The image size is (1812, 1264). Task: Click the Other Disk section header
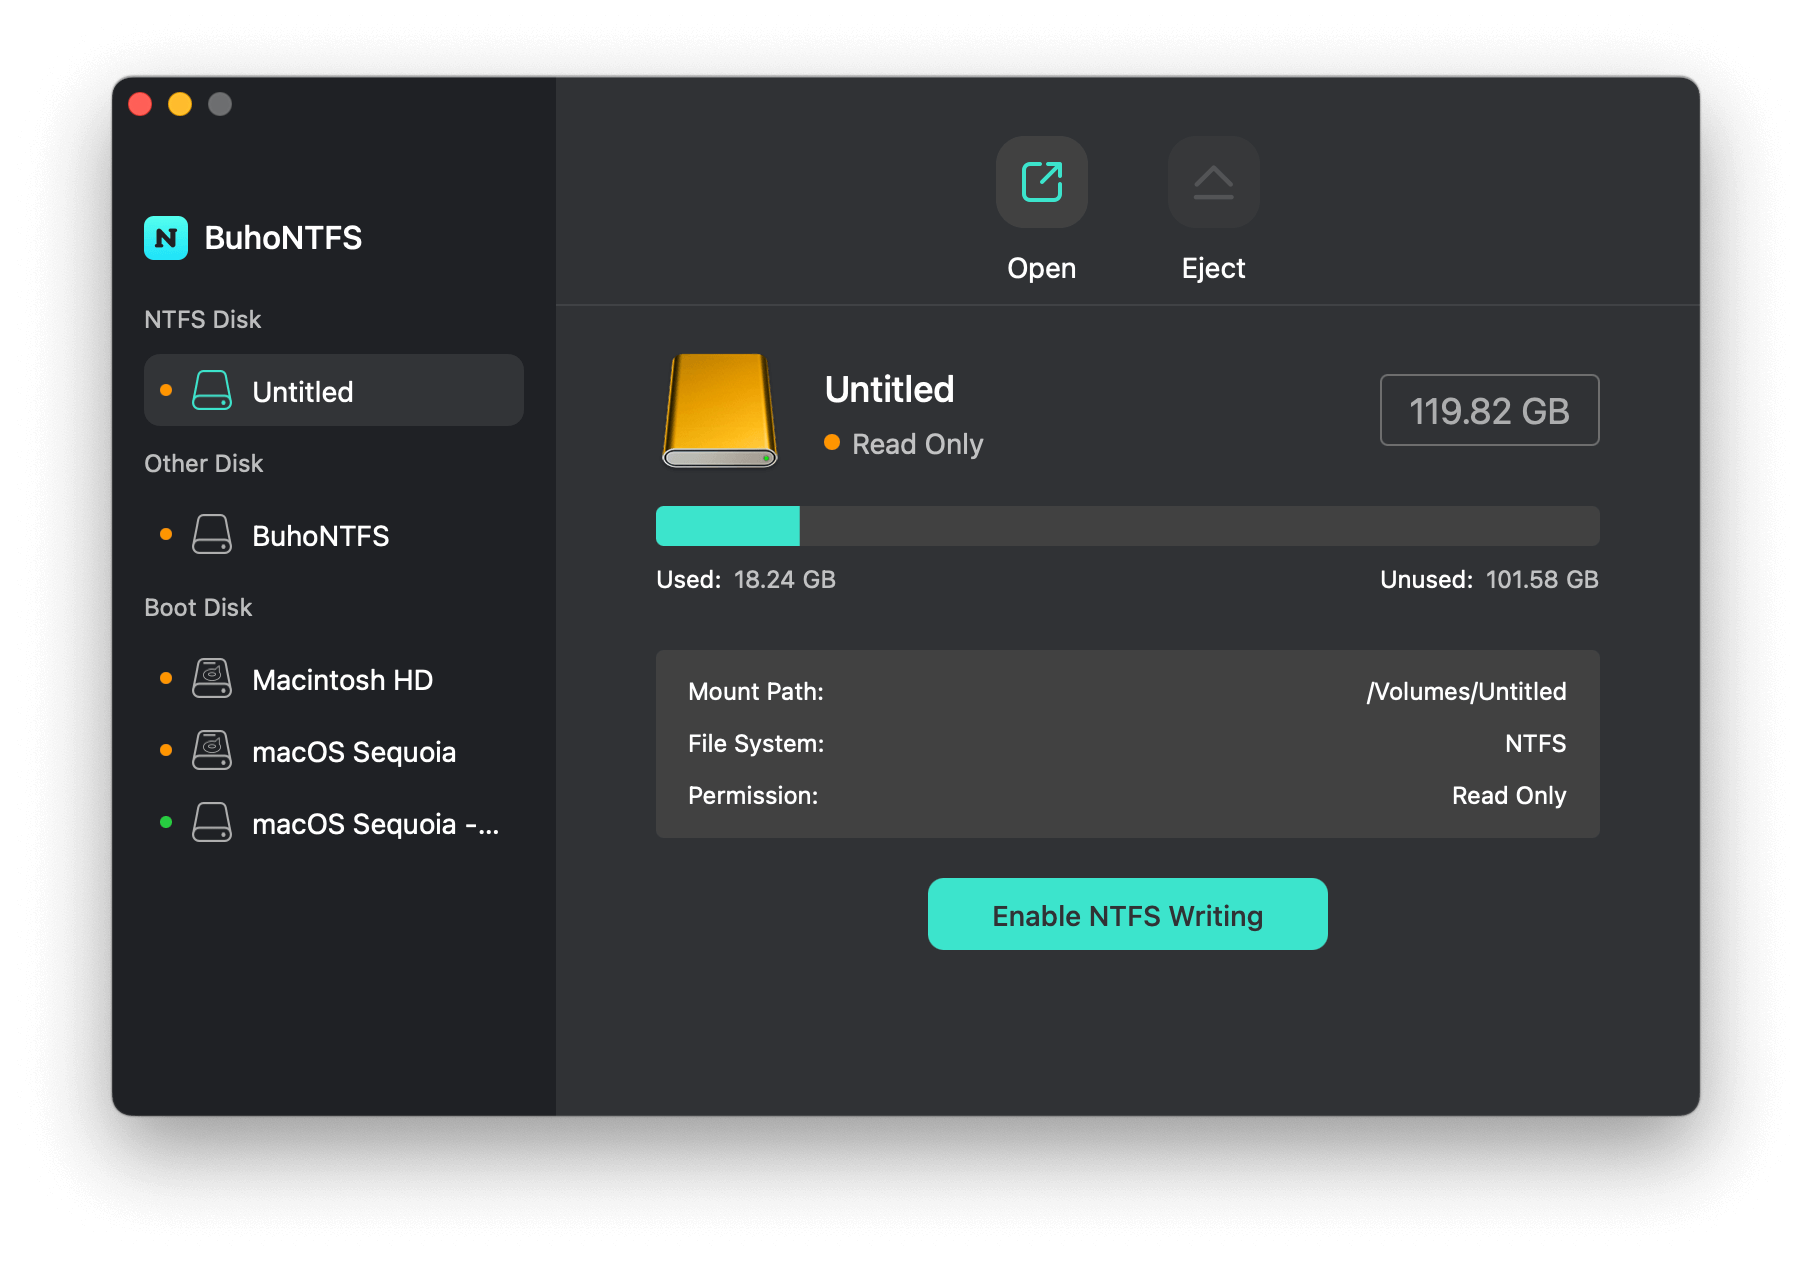(203, 464)
